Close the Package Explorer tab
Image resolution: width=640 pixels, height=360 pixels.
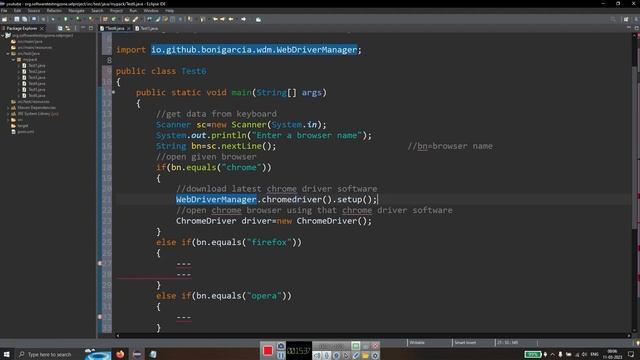point(42,28)
